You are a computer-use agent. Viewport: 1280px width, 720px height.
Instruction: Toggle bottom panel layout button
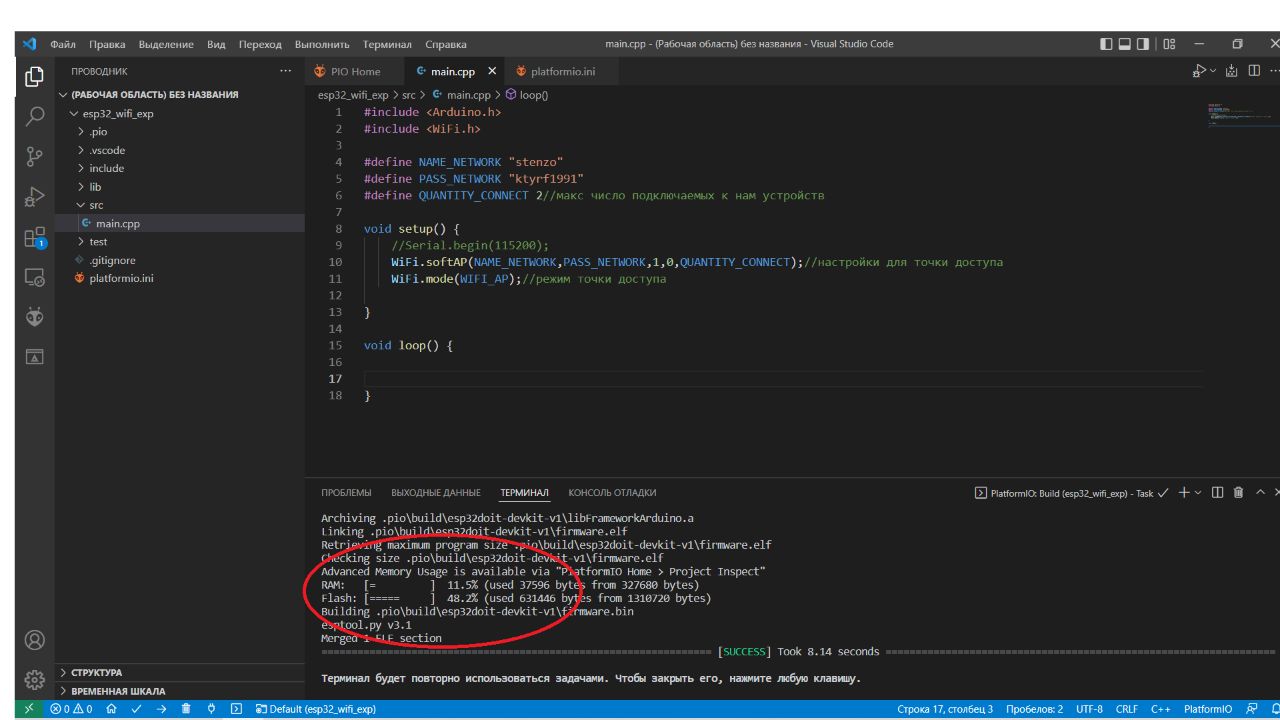click(x=1125, y=44)
